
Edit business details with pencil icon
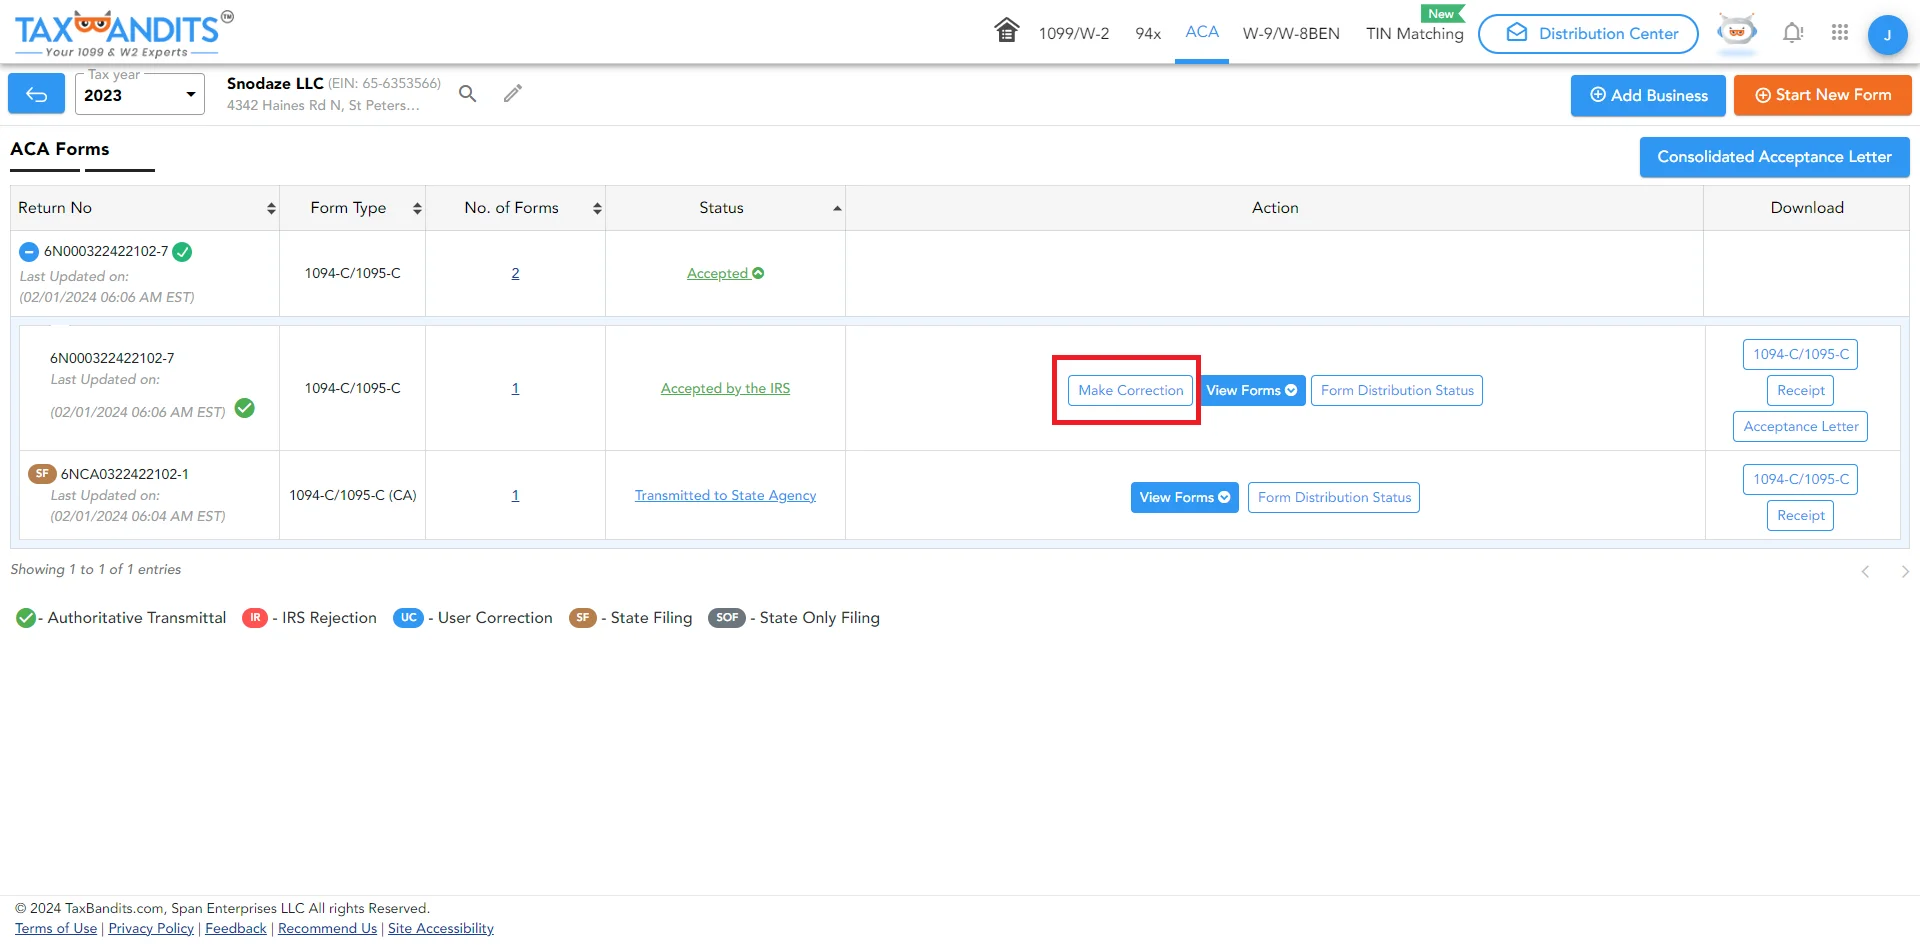tap(513, 94)
